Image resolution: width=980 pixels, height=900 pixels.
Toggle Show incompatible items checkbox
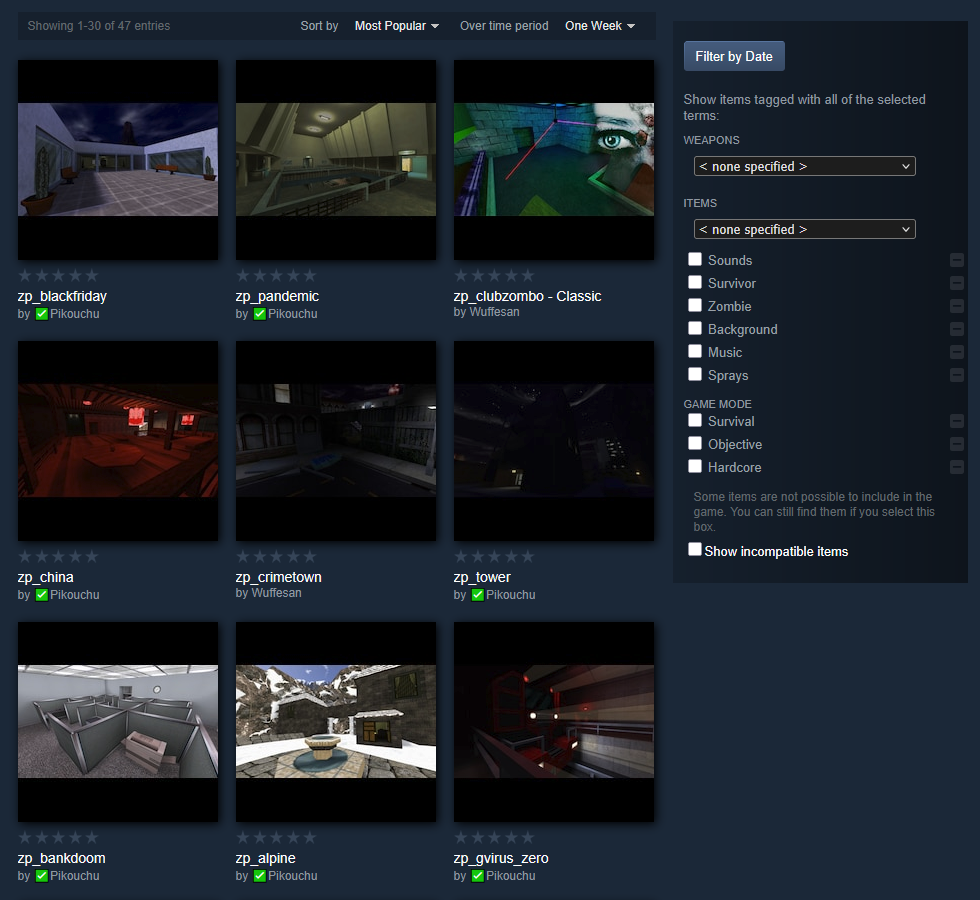click(695, 550)
